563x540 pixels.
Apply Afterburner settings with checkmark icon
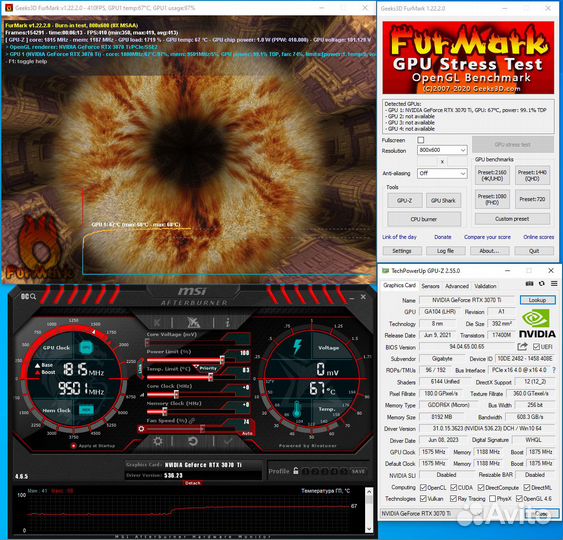pos(228,441)
